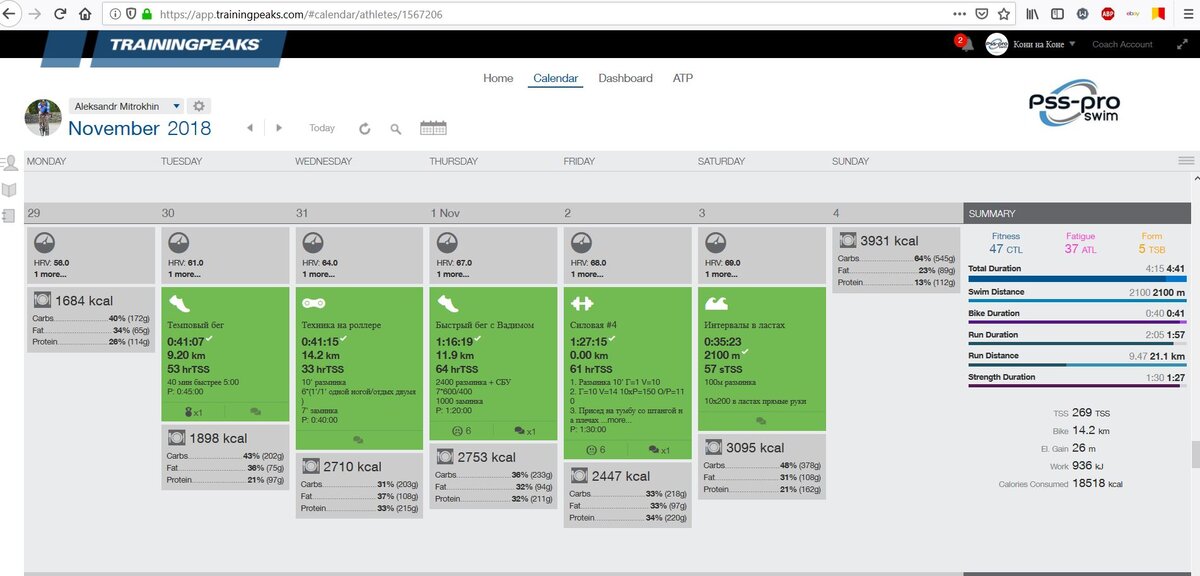Viewport: 1200px width, 576px height.
Task: Click the PSS-pro swim logo
Action: coord(1075,105)
